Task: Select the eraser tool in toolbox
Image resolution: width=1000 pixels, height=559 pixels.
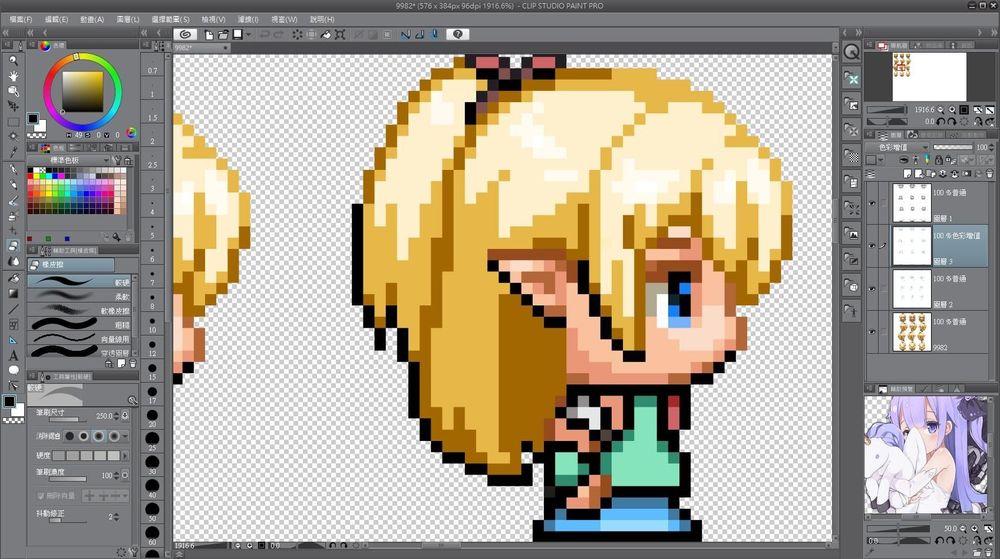Action: [13, 245]
